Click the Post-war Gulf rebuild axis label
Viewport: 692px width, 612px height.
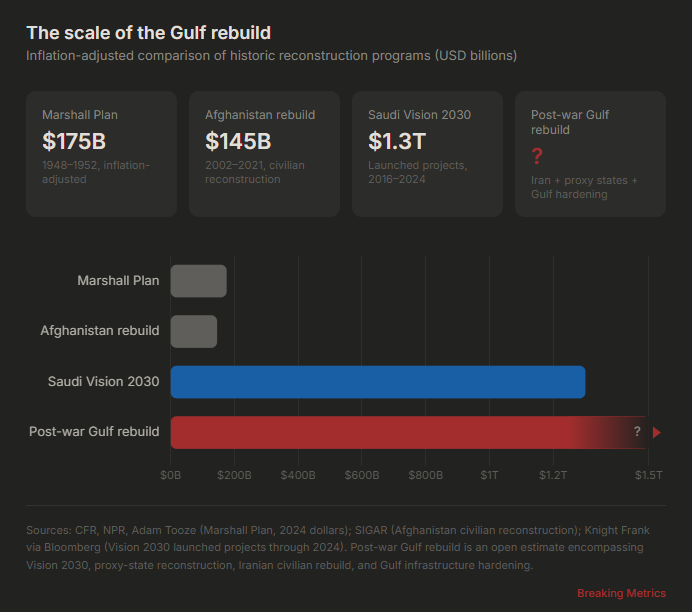click(94, 432)
